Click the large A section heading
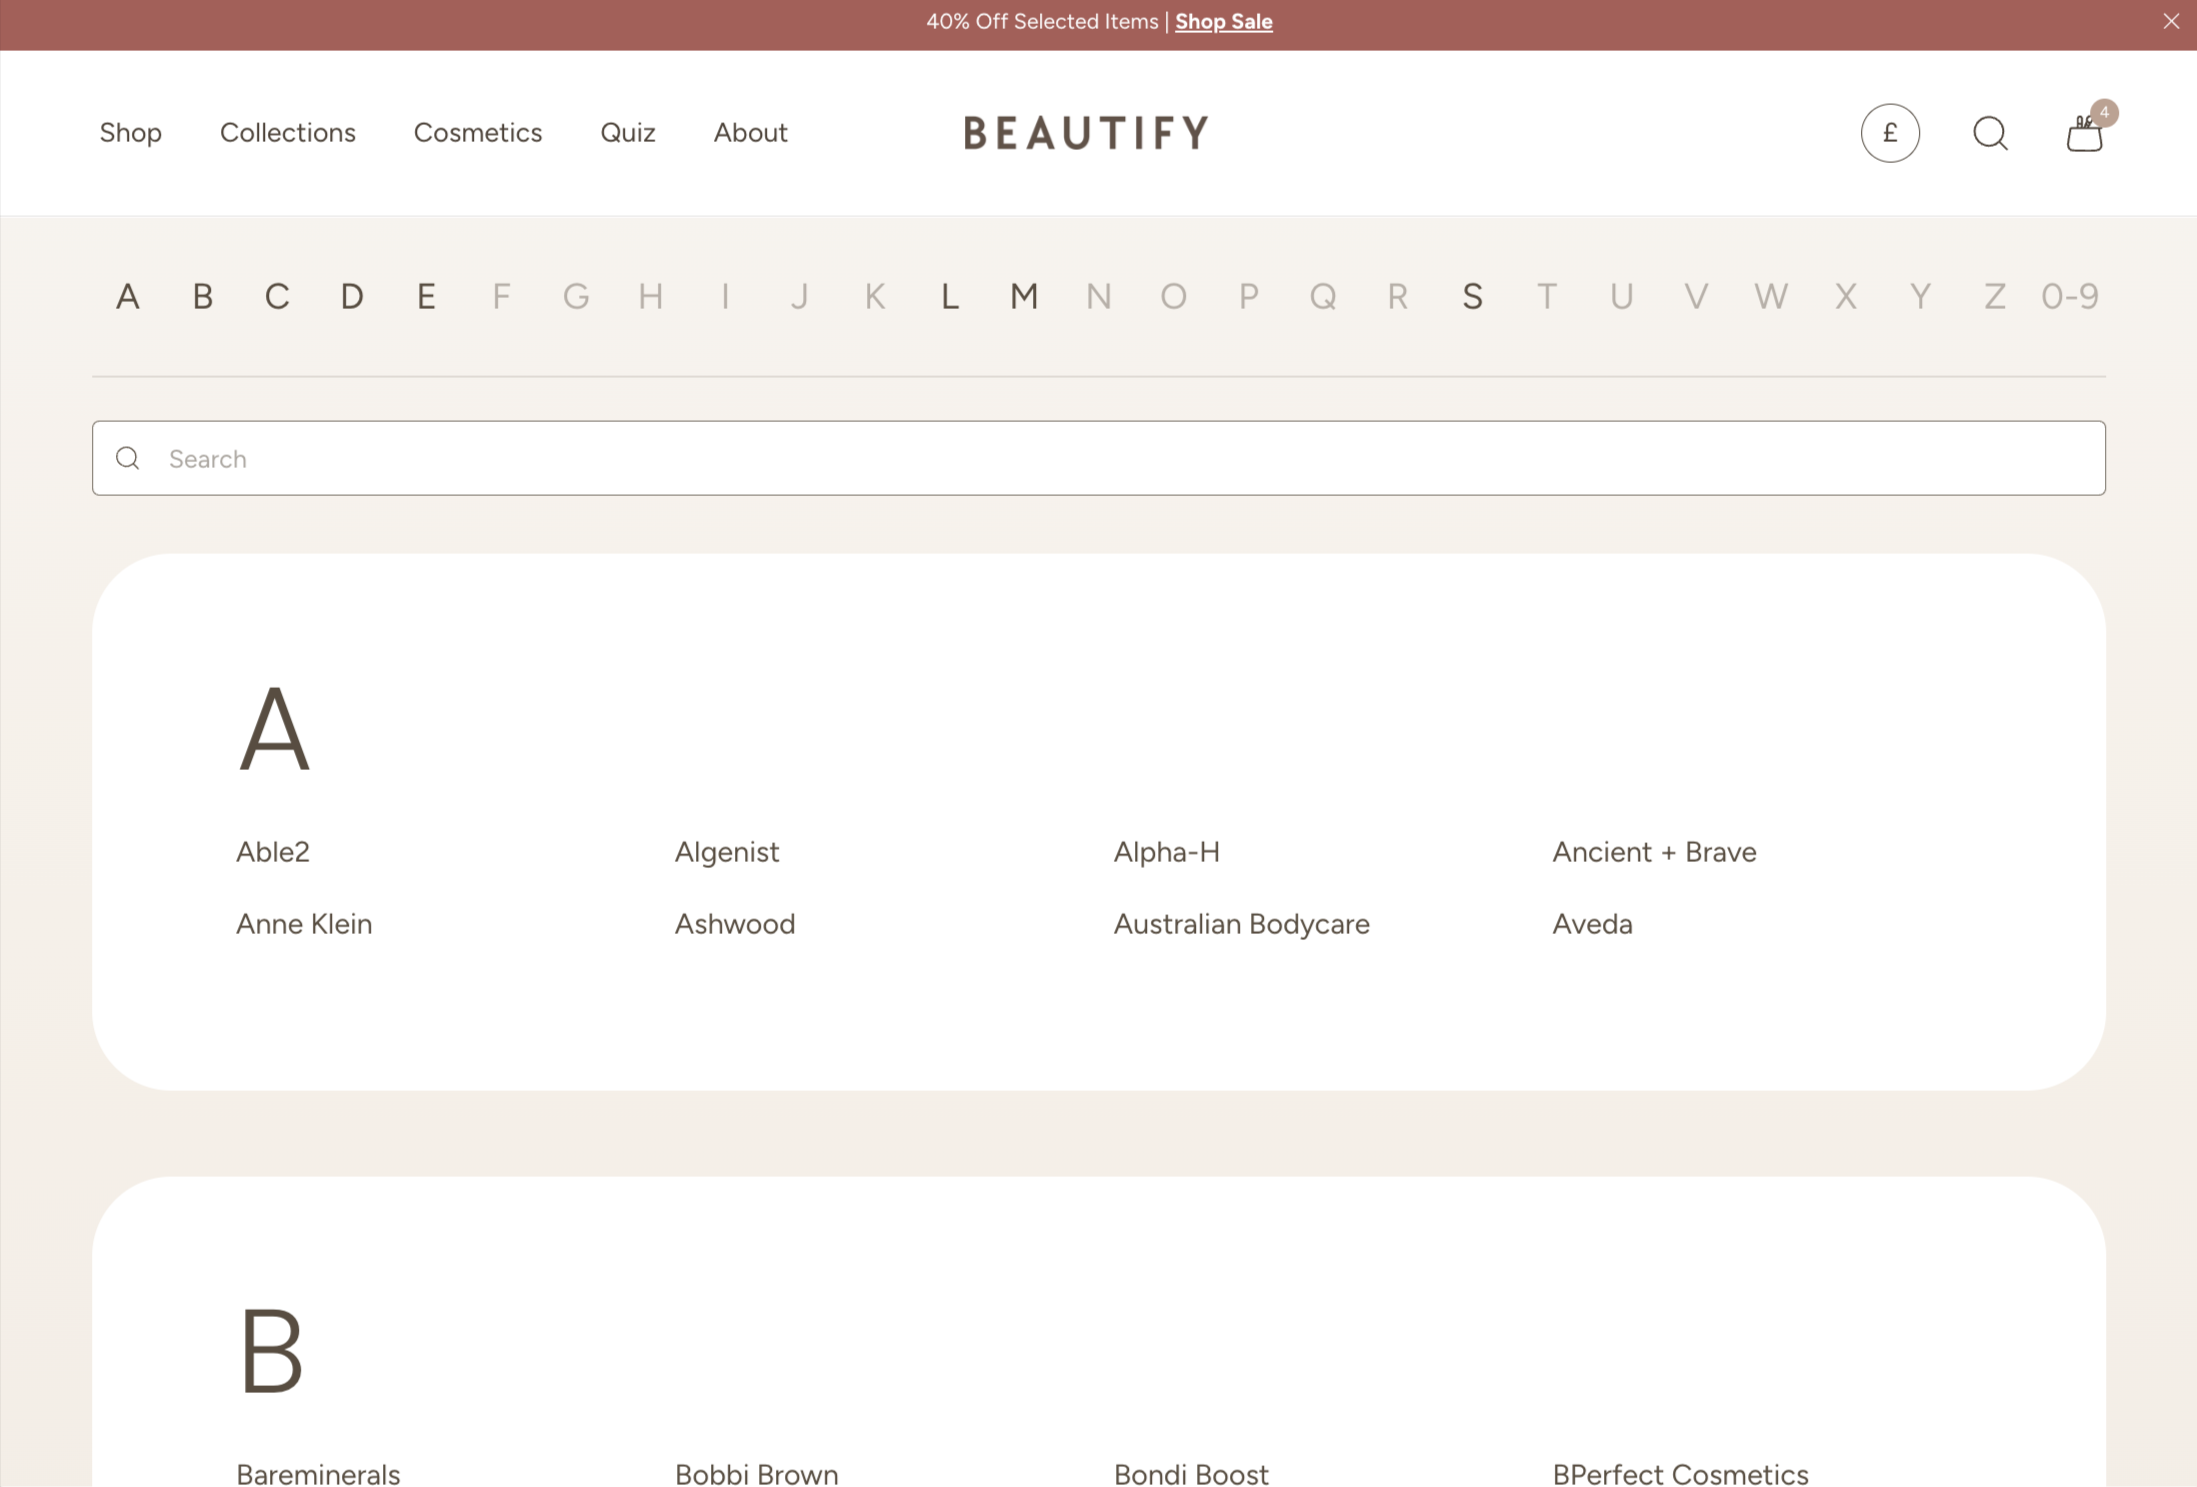This screenshot has height=1487, width=2197. (x=275, y=729)
